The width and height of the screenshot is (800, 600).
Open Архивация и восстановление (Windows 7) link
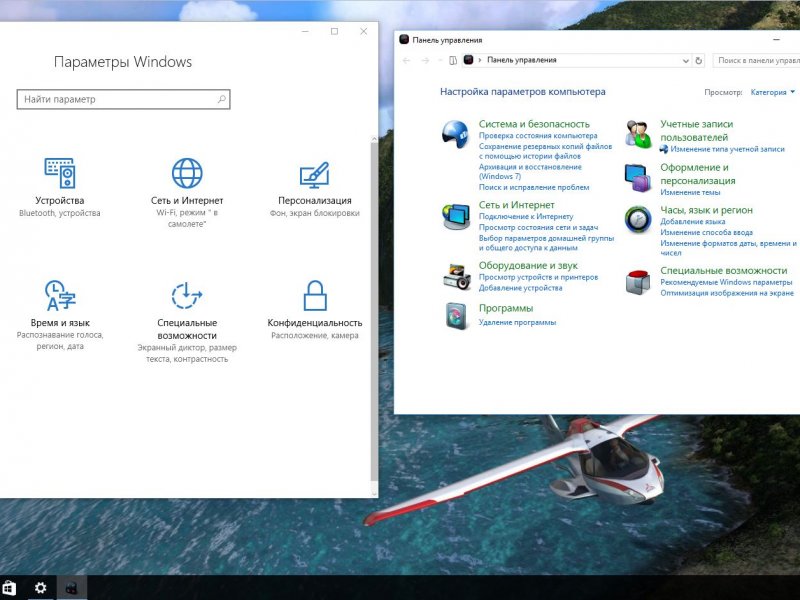pos(530,171)
